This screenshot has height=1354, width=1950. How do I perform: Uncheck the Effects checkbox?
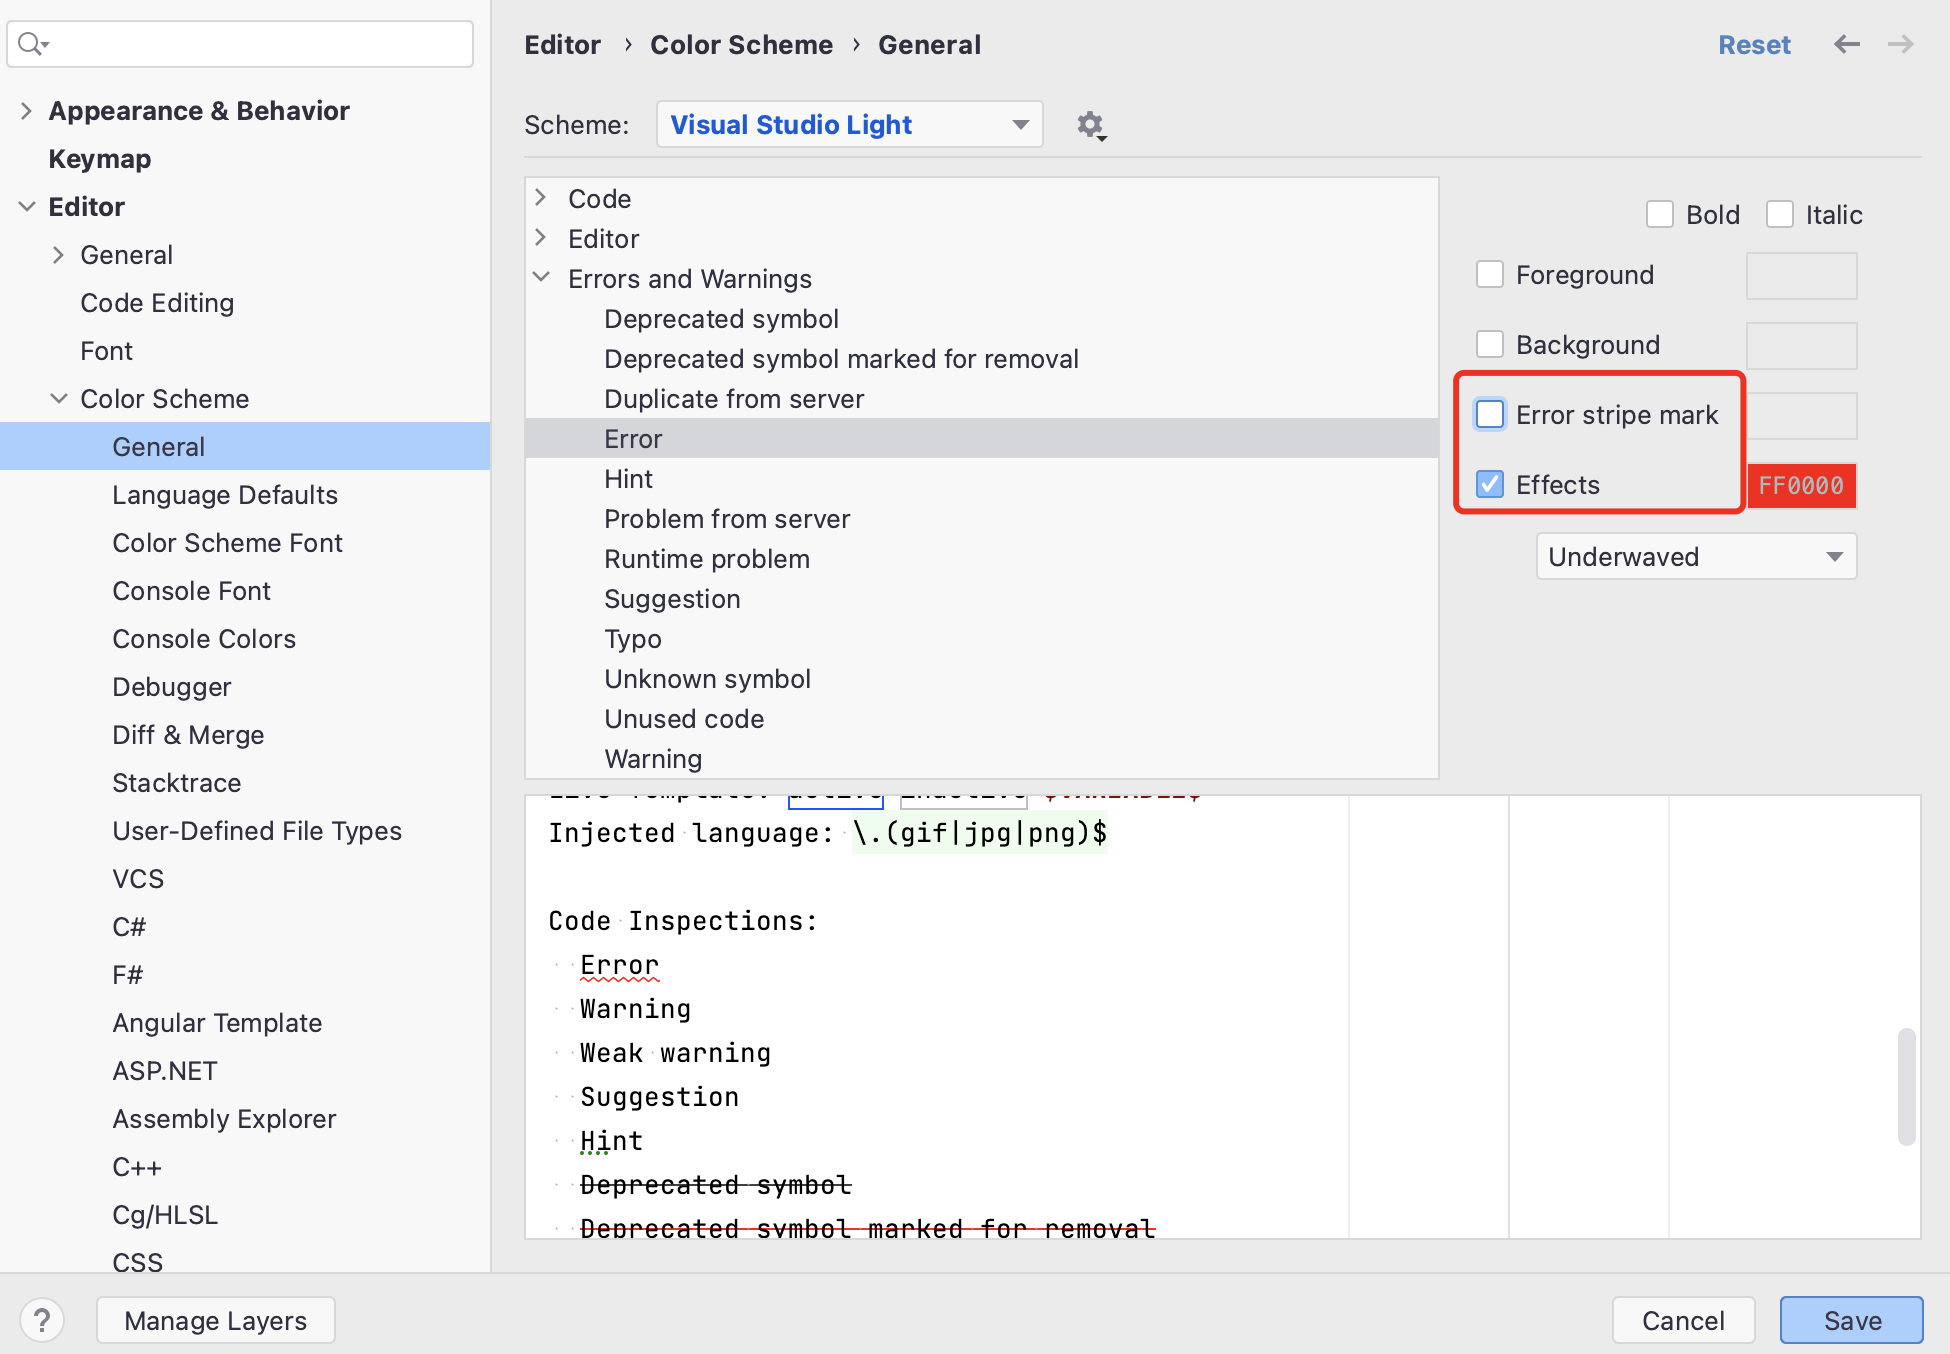tap(1490, 484)
